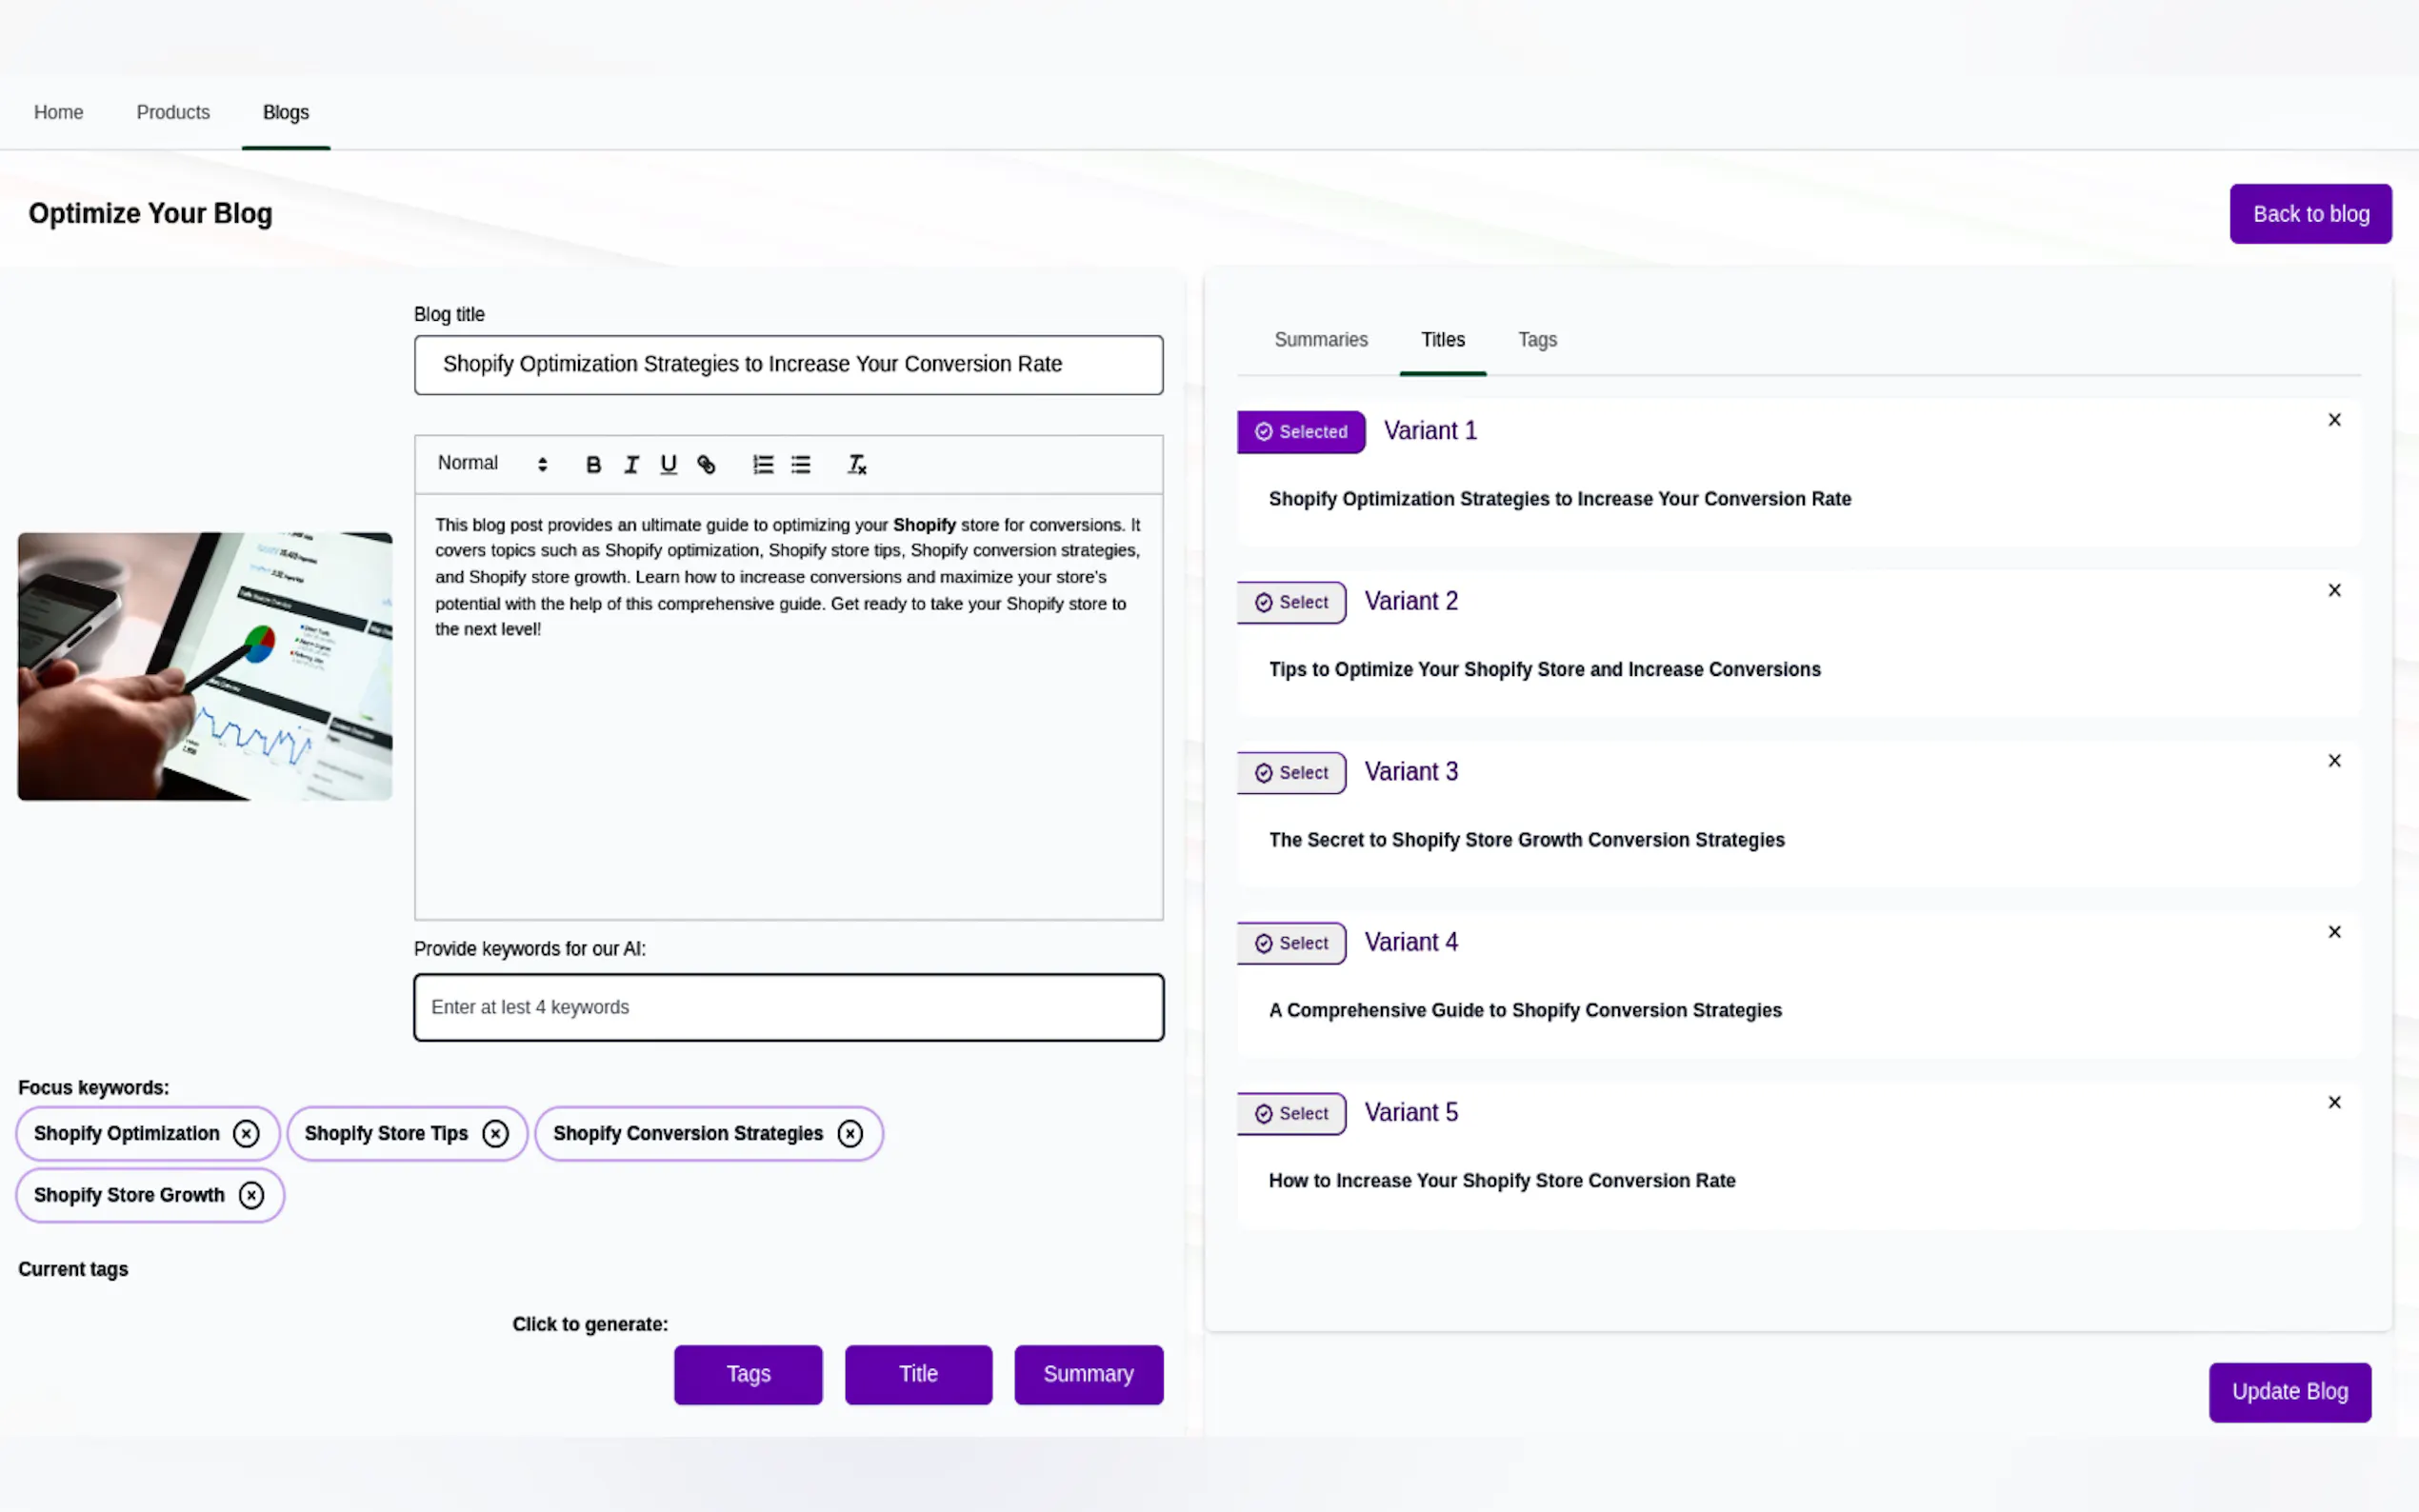Click the blog featured image thumbnail
The height and width of the screenshot is (1512, 2419).
click(205, 666)
